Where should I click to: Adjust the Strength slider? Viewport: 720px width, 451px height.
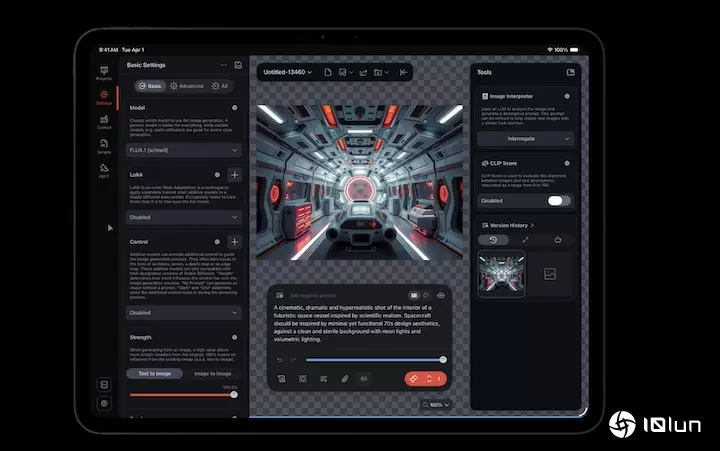pyautogui.click(x=180, y=394)
